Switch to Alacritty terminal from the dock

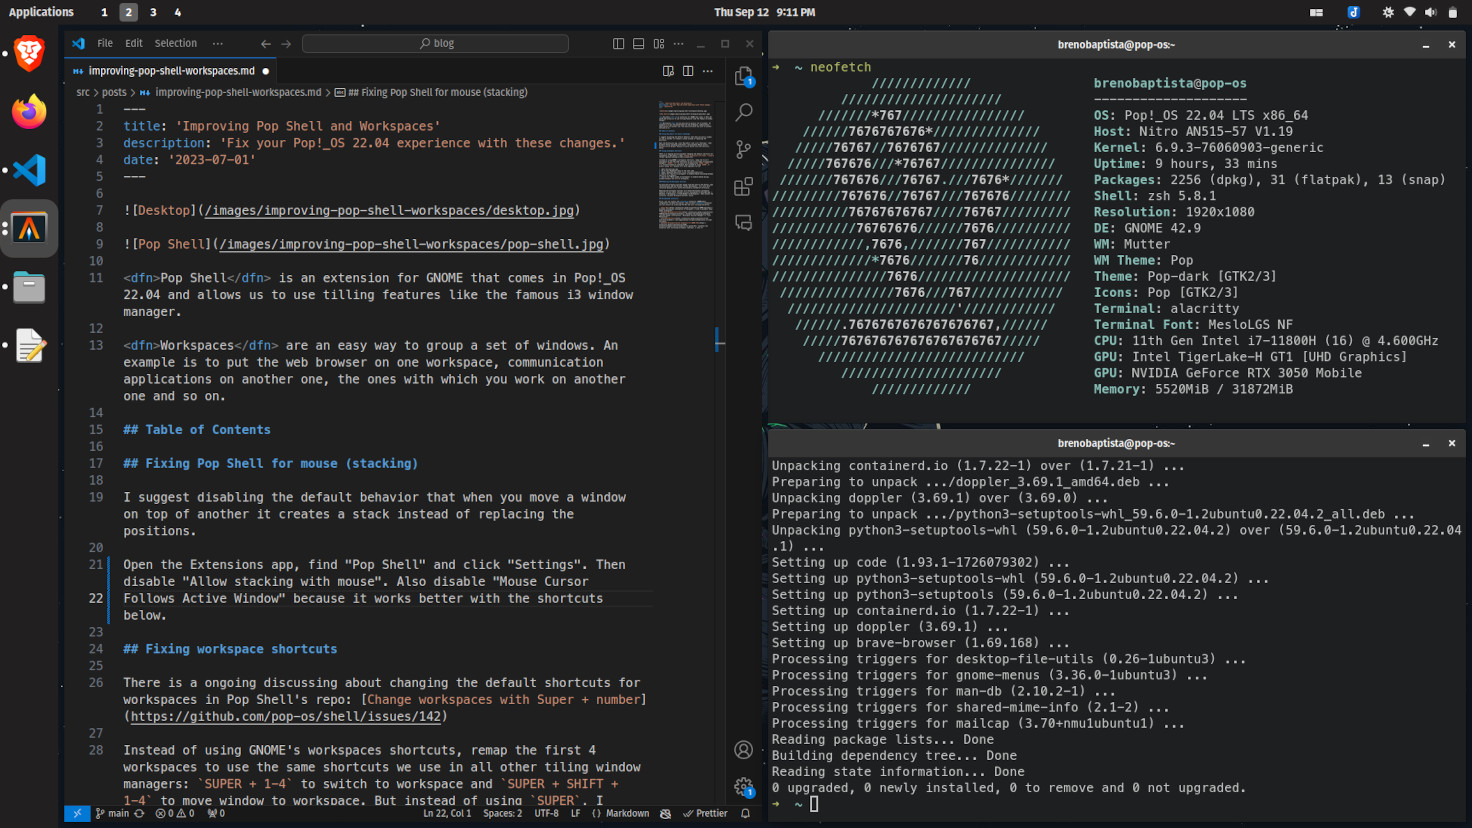pyautogui.click(x=29, y=229)
